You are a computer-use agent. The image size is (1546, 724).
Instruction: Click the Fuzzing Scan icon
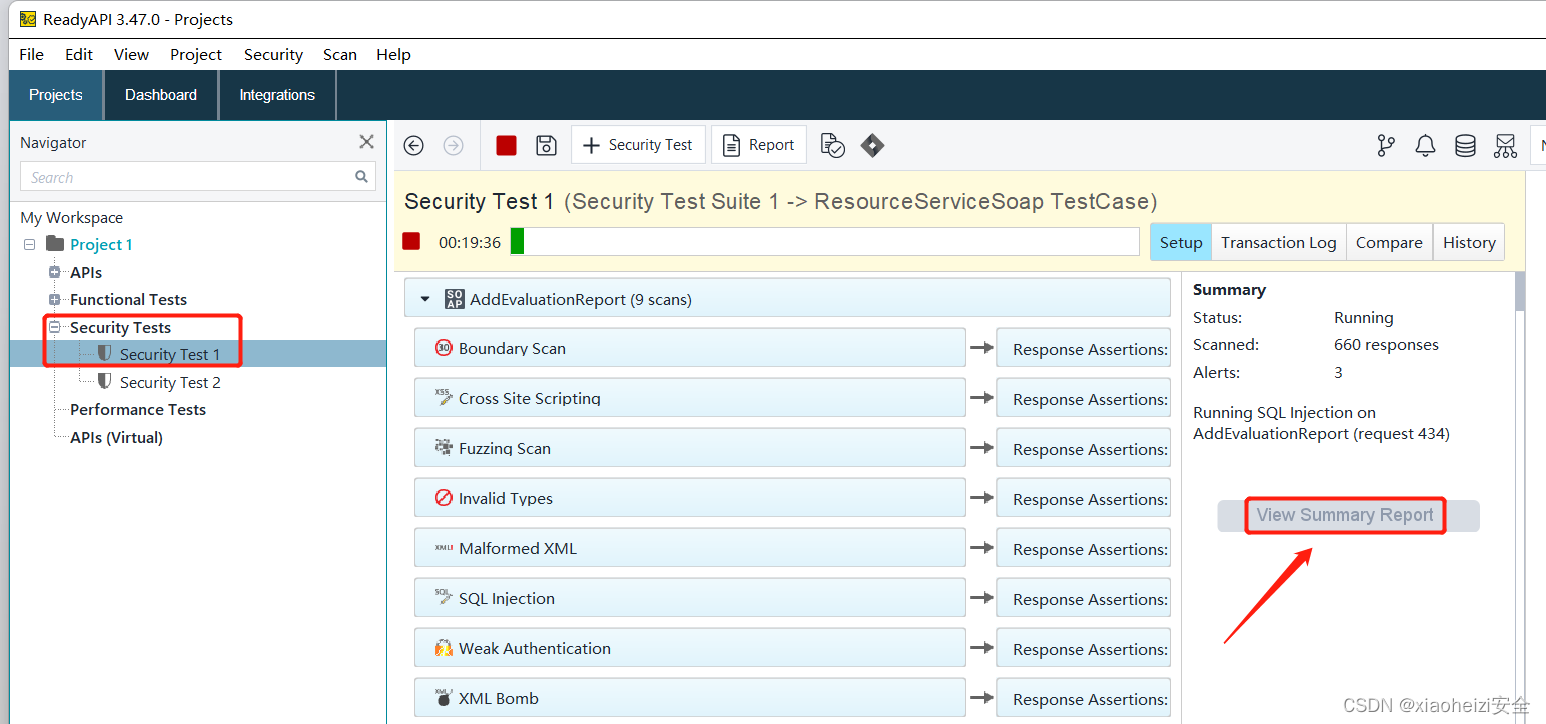tap(444, 447)
